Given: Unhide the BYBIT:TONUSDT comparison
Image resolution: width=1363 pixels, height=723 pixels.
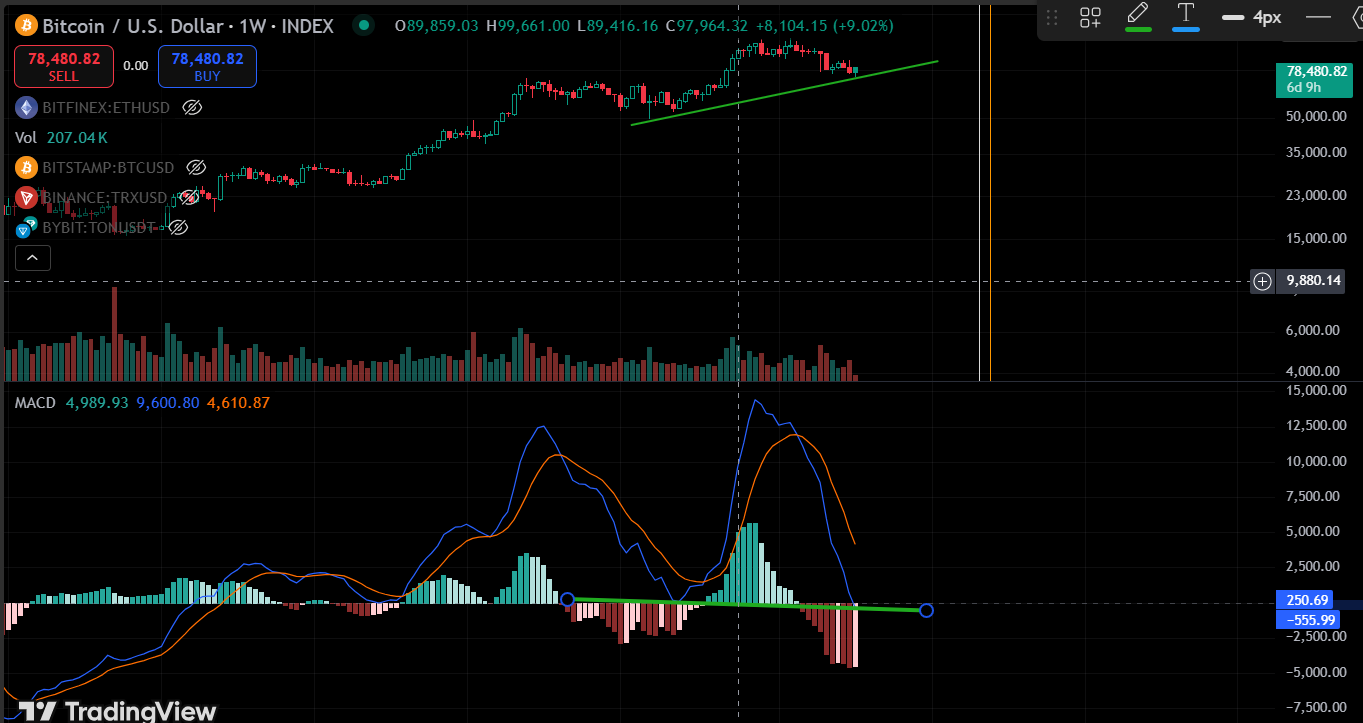Looking at the screenshot, I should [179, 228].
